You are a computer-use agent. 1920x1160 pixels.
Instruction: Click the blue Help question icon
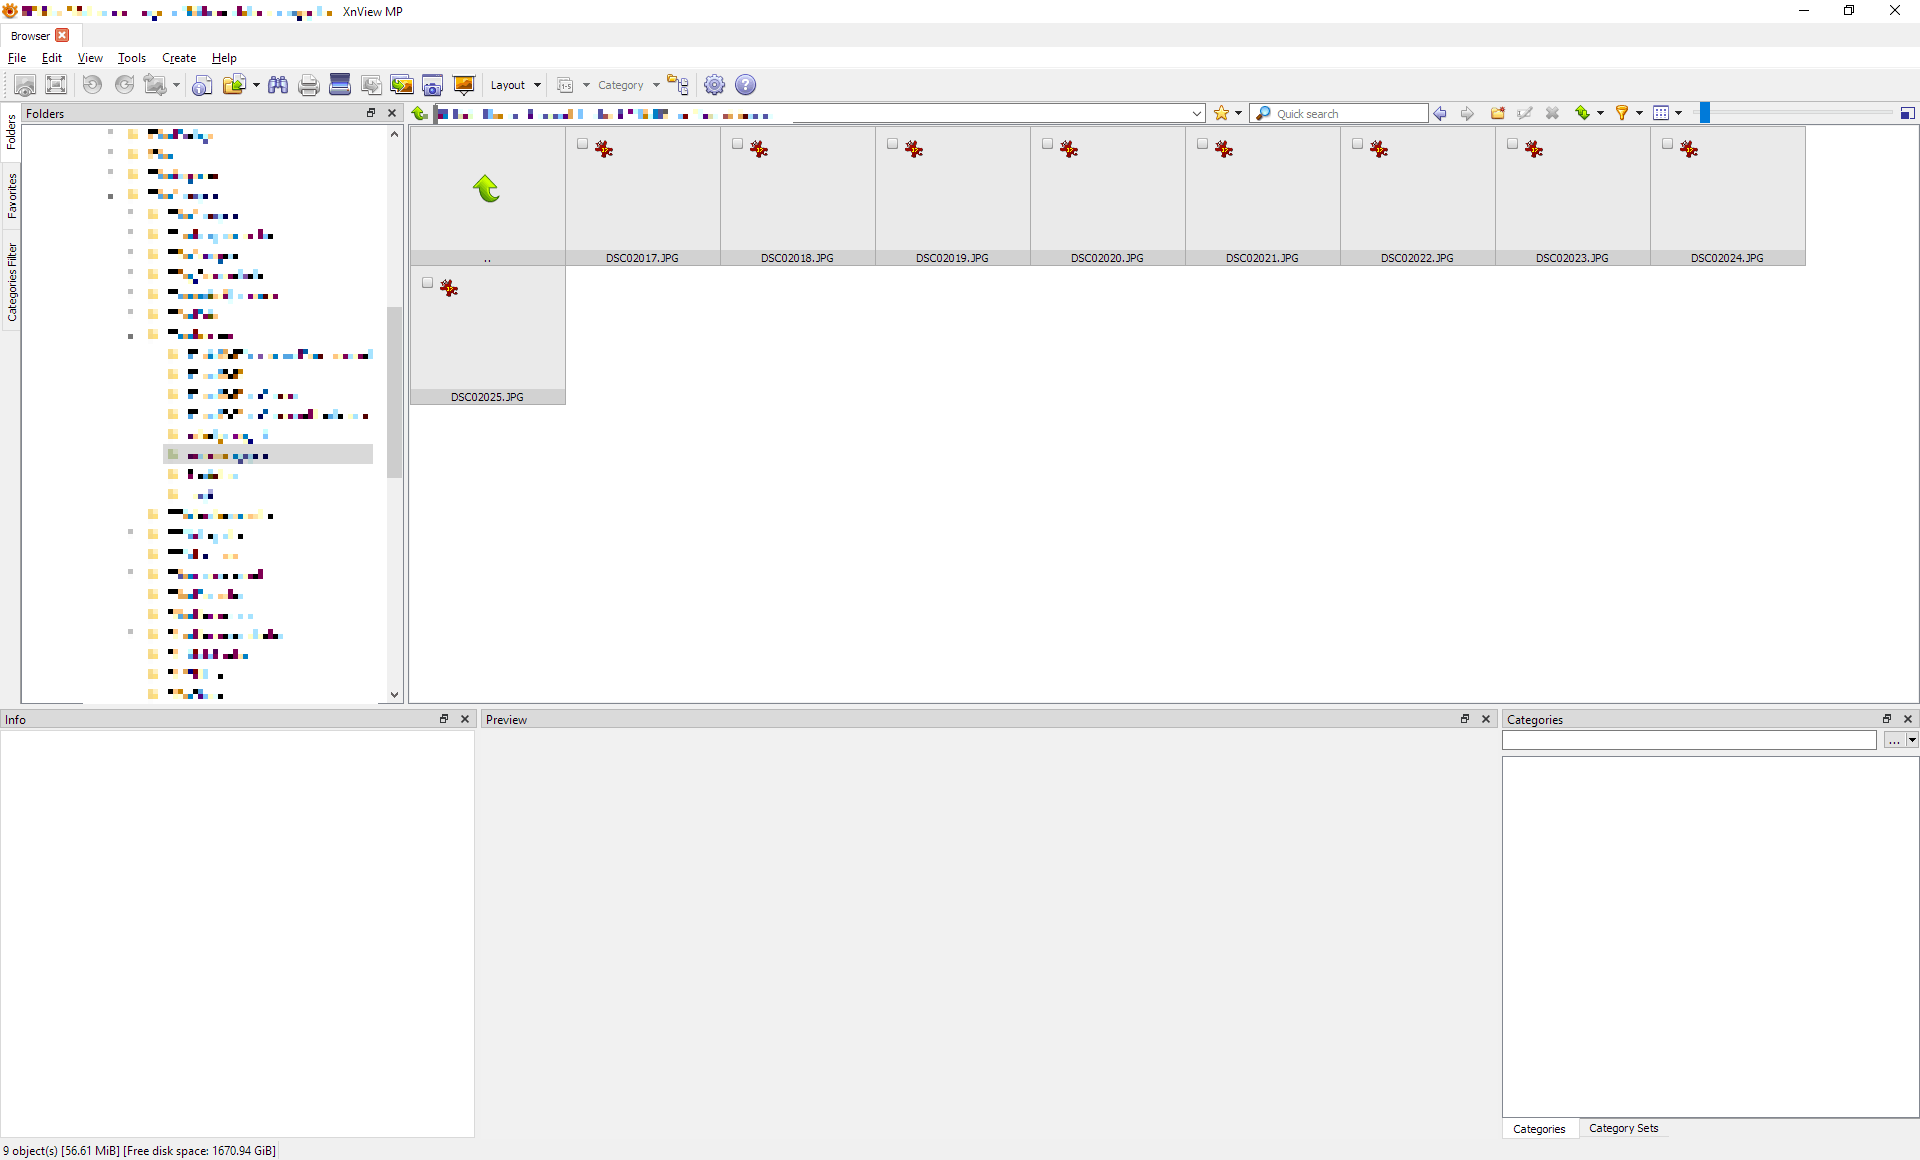pos(746,85)
